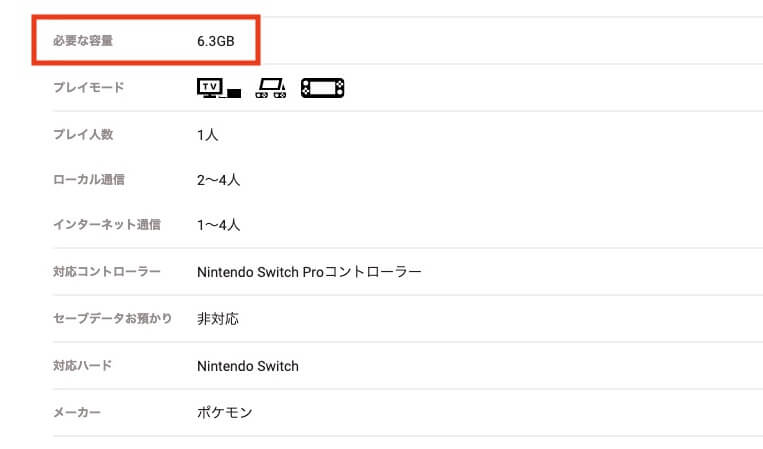Click the プレイ人数 label
763x449 pixels.
83,134
